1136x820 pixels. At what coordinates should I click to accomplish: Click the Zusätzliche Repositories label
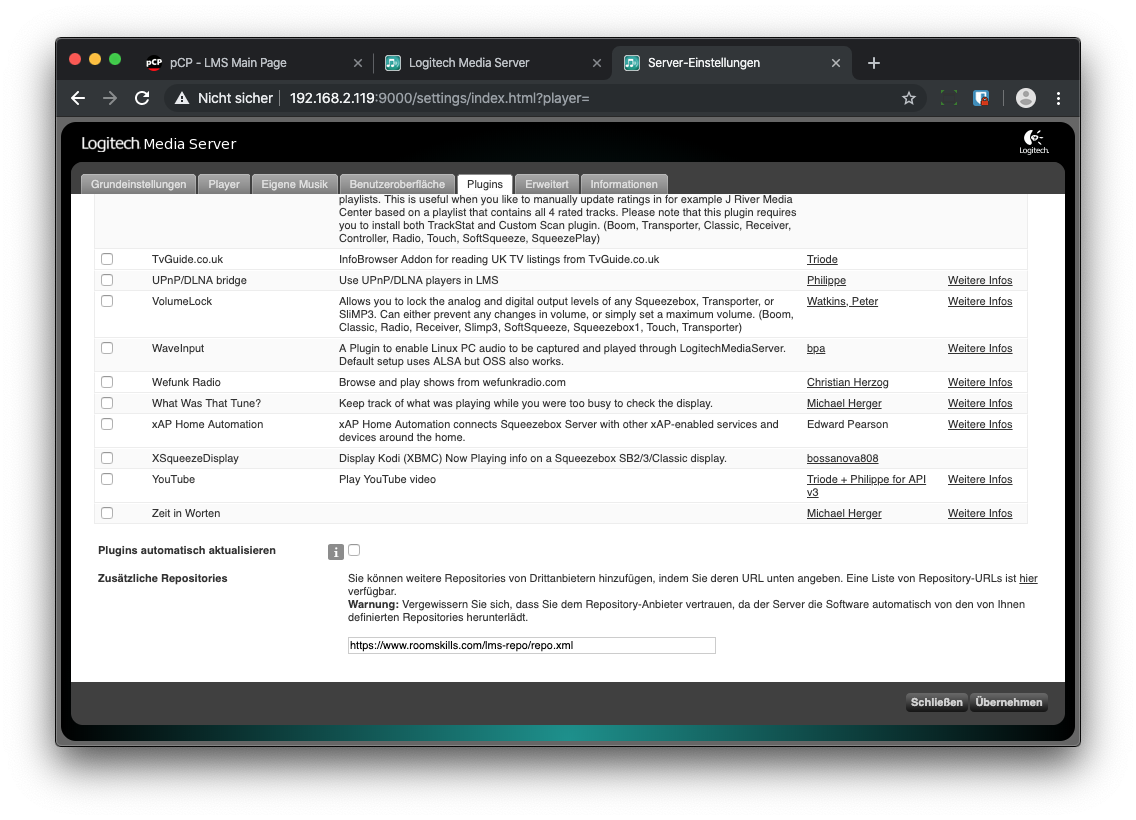click(163, 579)
